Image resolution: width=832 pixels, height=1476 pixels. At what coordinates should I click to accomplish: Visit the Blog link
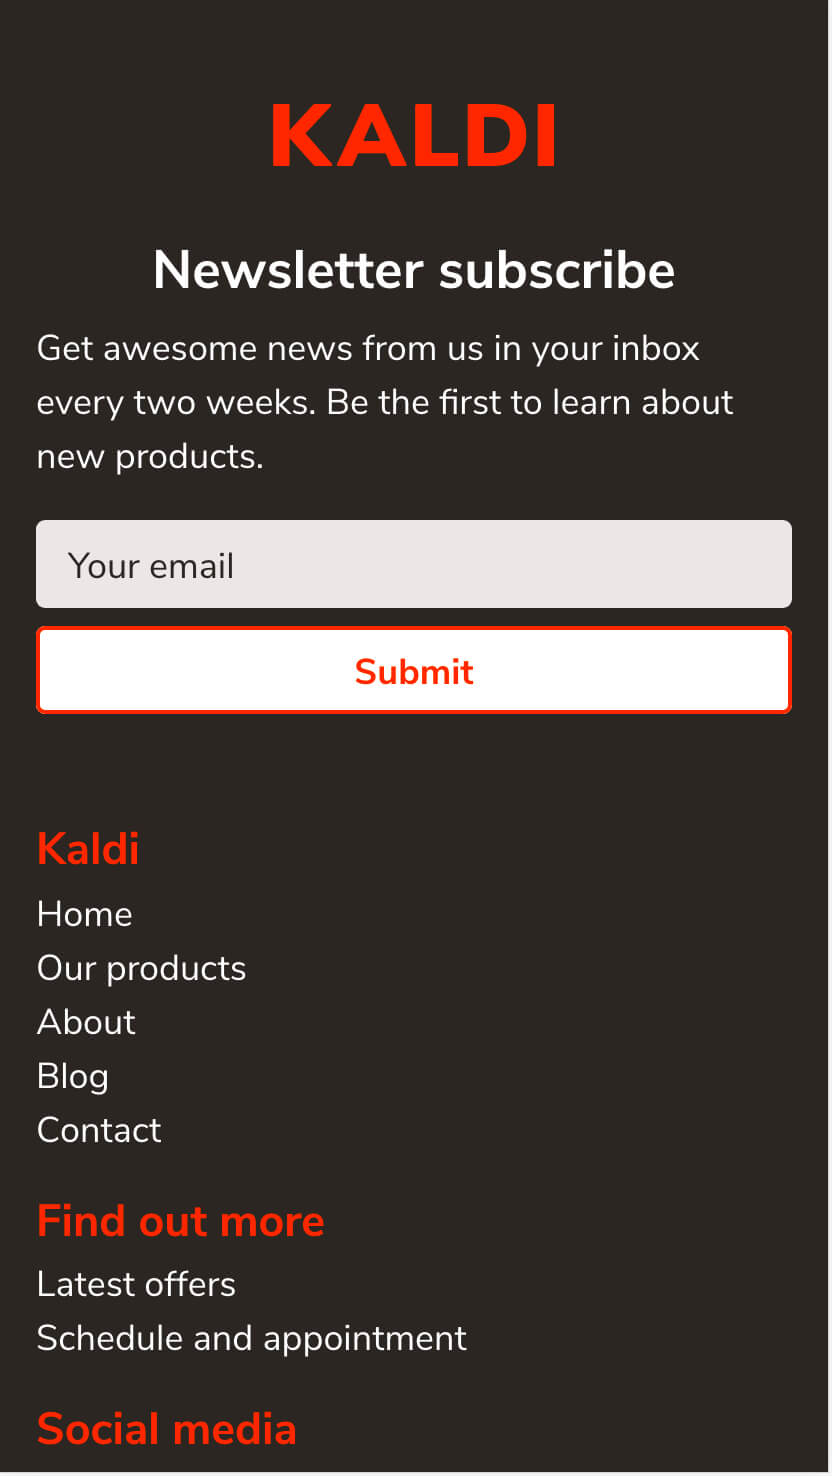(x=73, y=1076)
